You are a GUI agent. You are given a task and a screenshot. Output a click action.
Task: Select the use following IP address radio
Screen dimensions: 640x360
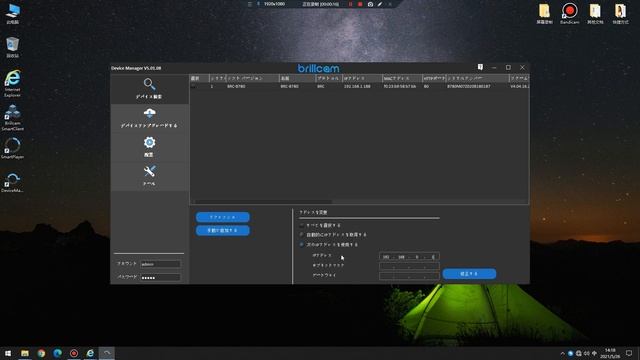pyautogui.click(x=302, y=244)
